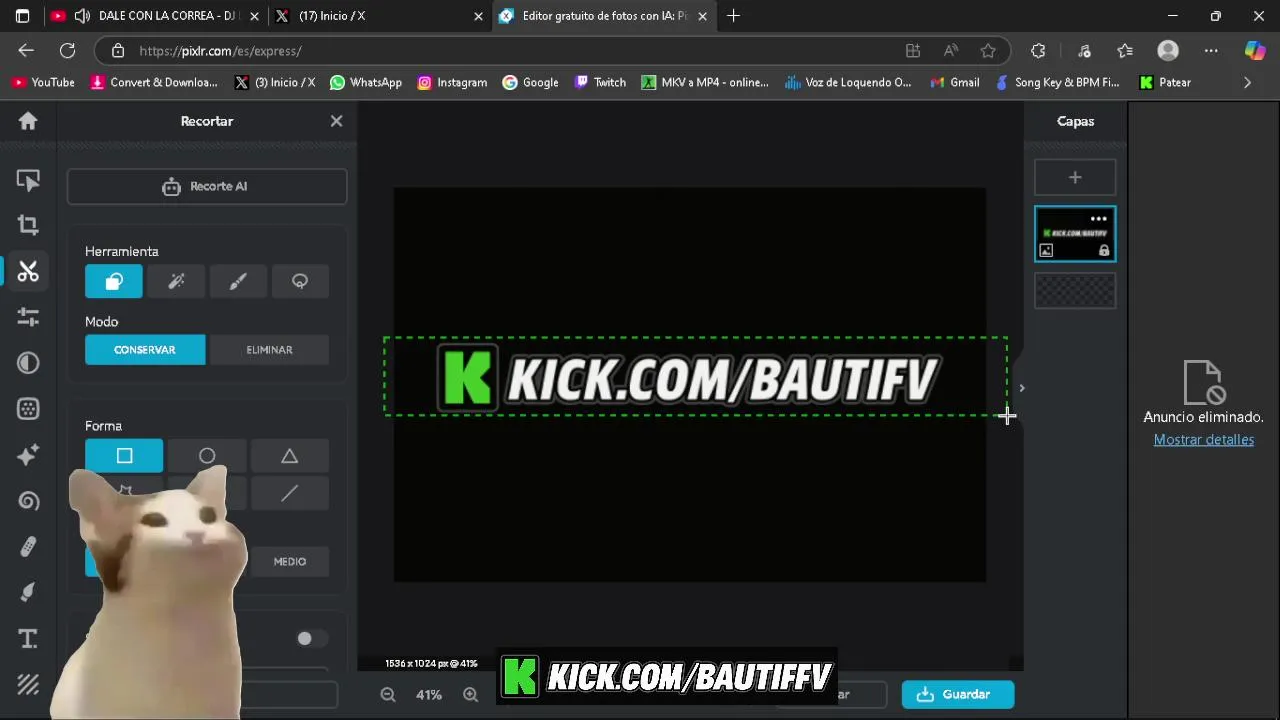Open the Adjust sliders tool in sidebar
This screenshot has height=720, width=1280.
[x=28, y=317]
